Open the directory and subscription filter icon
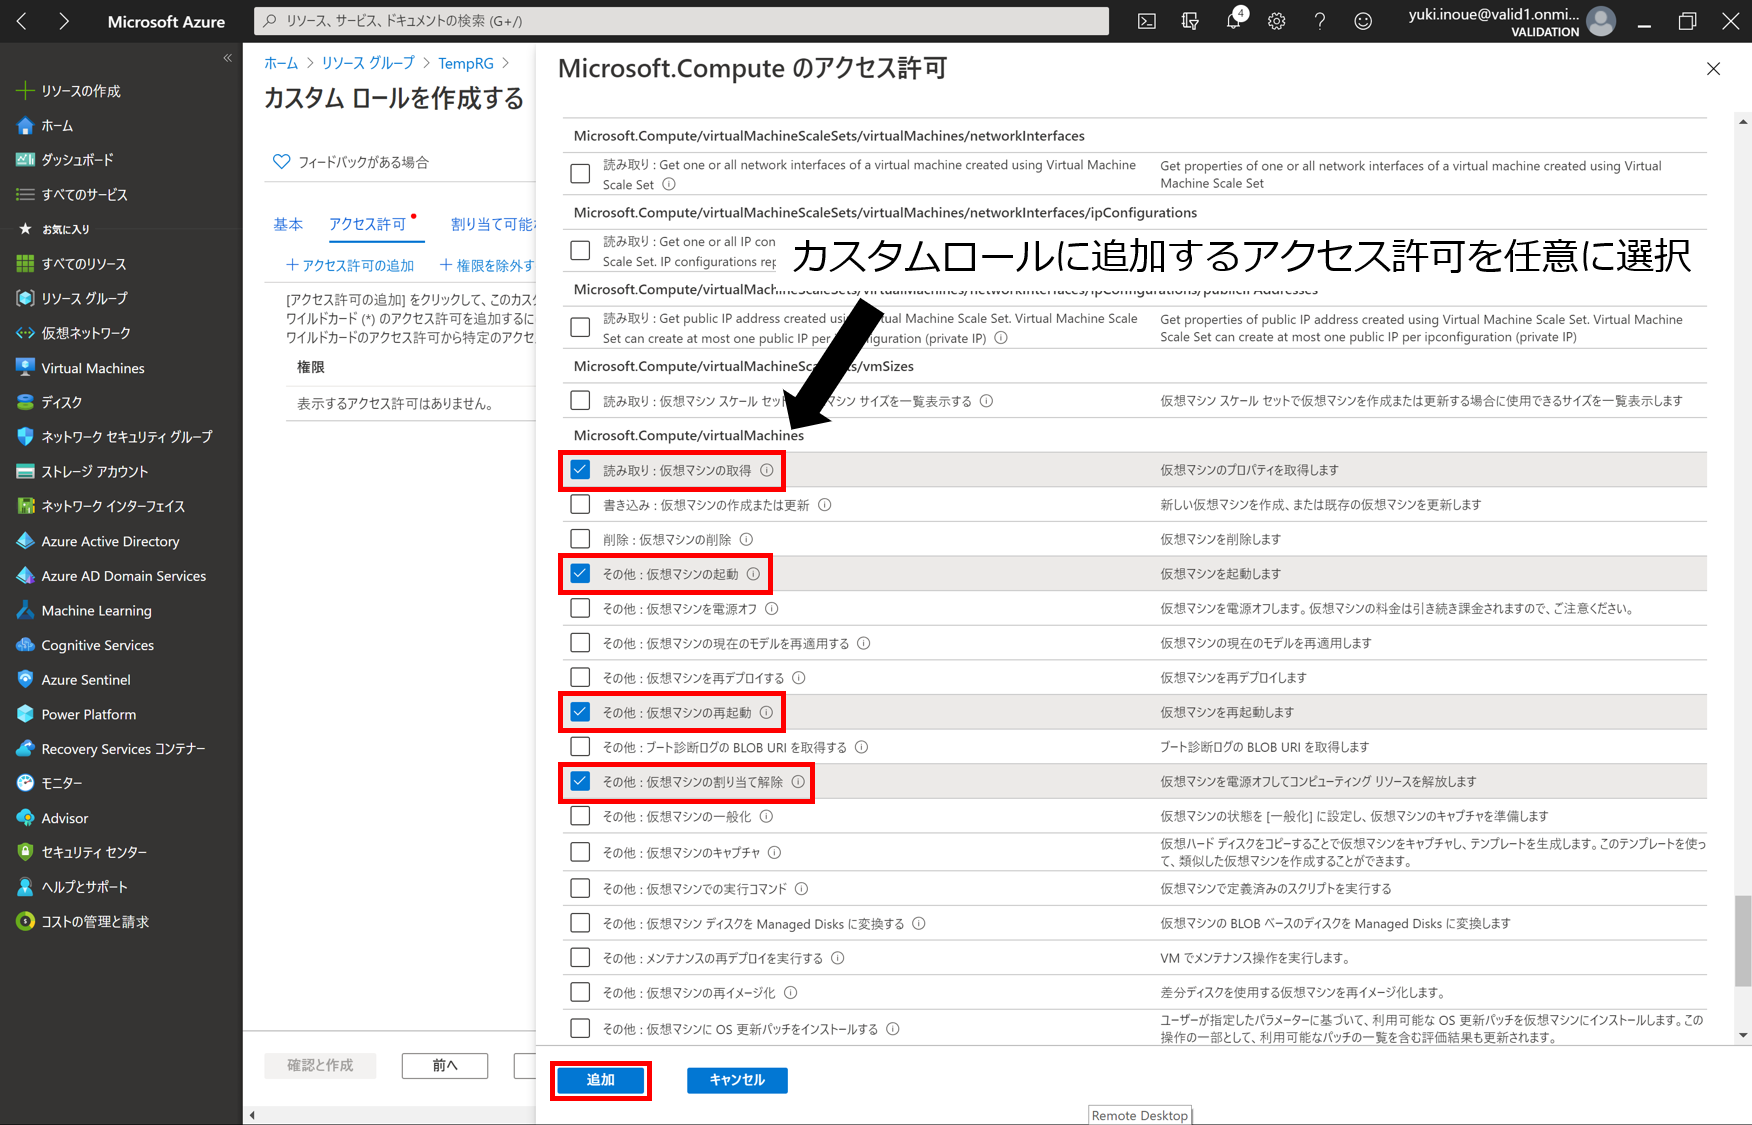Viewport: 1752px width, 1125px height. point(1190,21)
